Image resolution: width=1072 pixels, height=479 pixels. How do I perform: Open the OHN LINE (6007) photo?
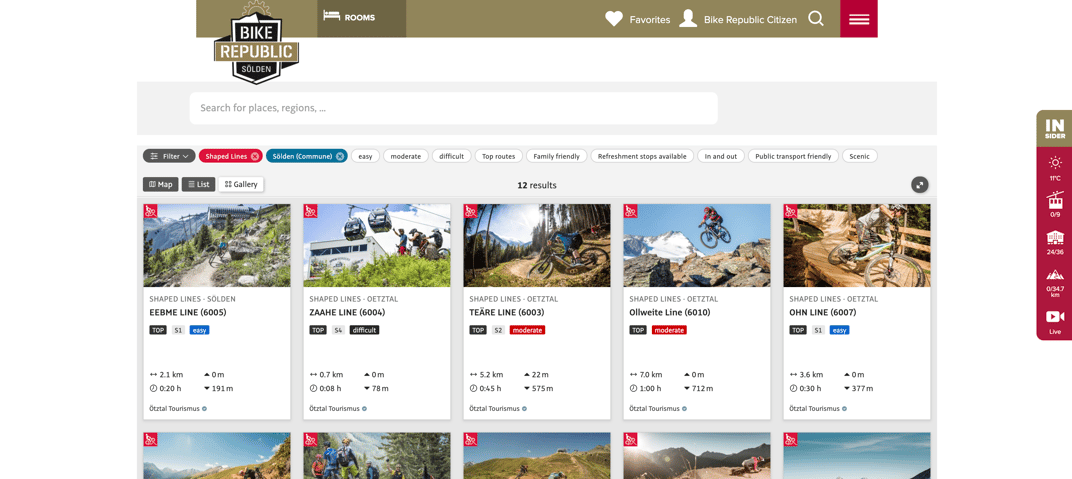tap(857, 245)
